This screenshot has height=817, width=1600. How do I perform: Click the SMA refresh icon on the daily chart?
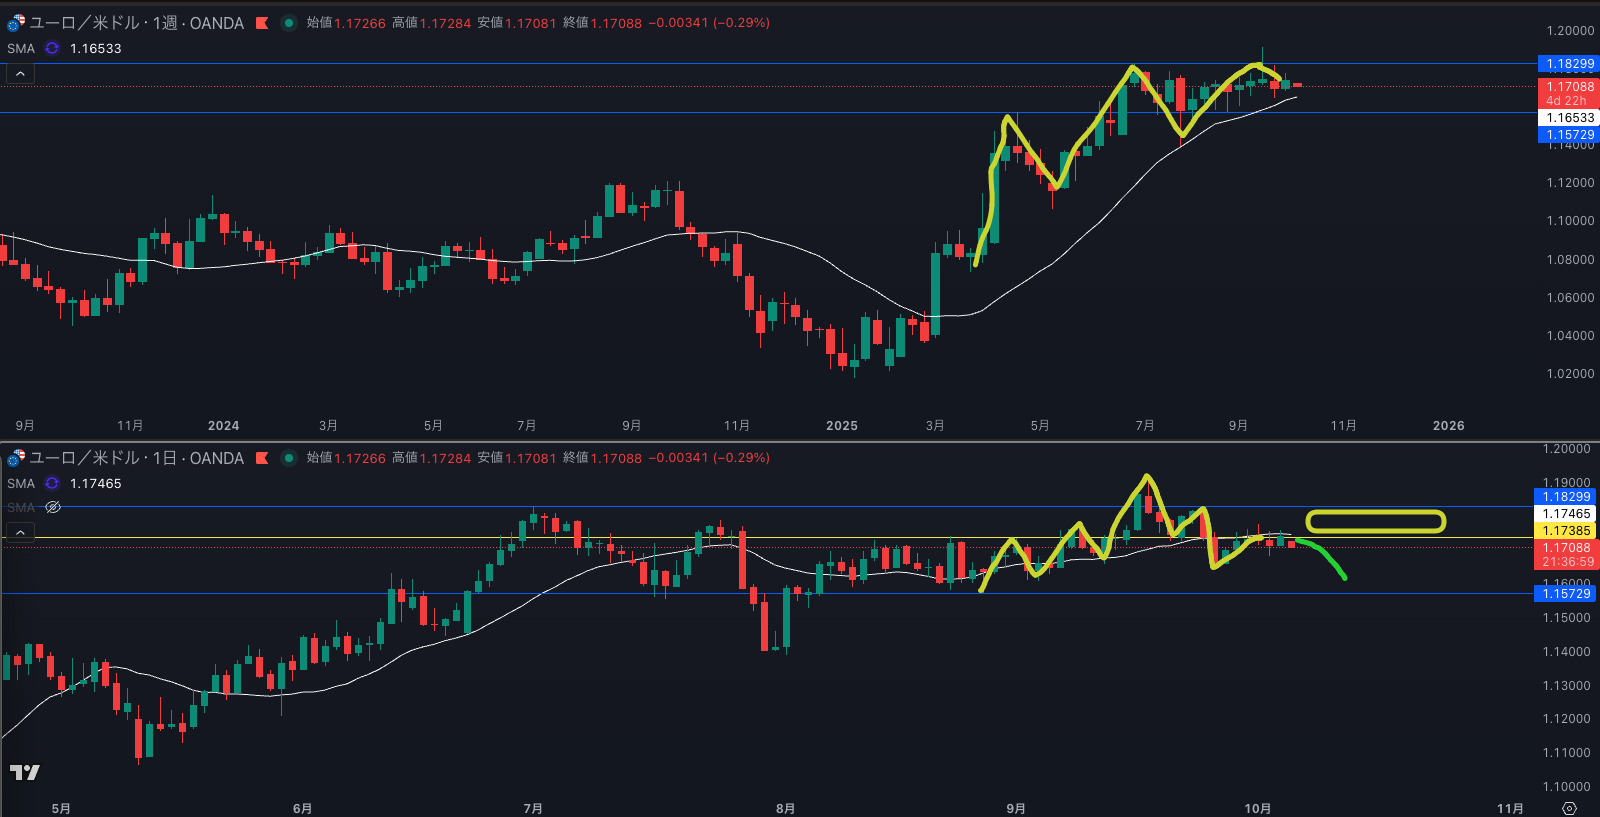click(52, 483)
